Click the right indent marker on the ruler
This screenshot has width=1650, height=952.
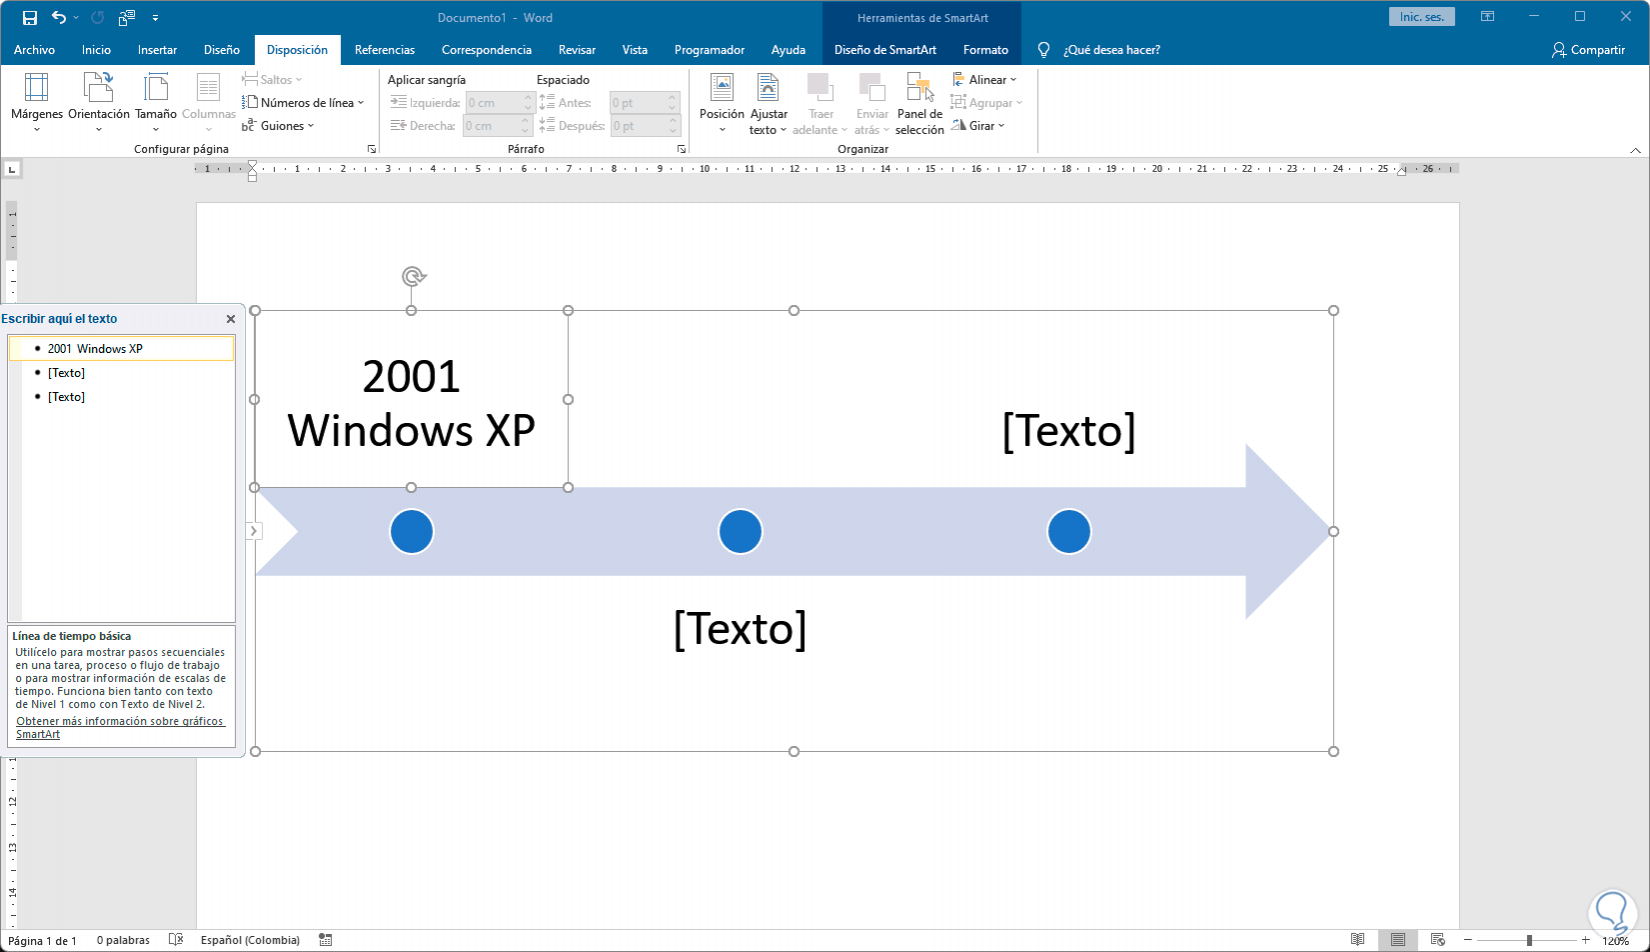(1402, 170)
